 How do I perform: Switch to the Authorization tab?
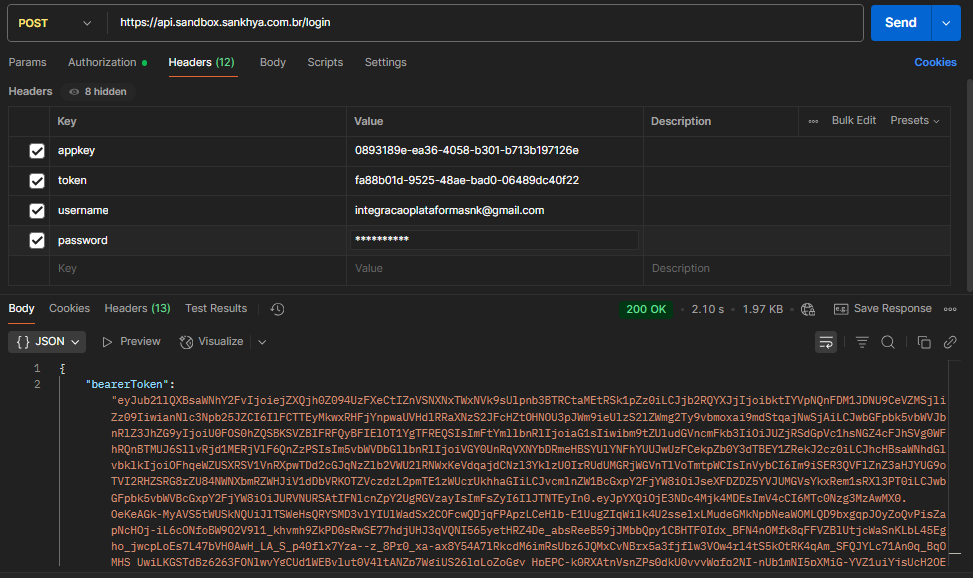(x=107, y=63)
